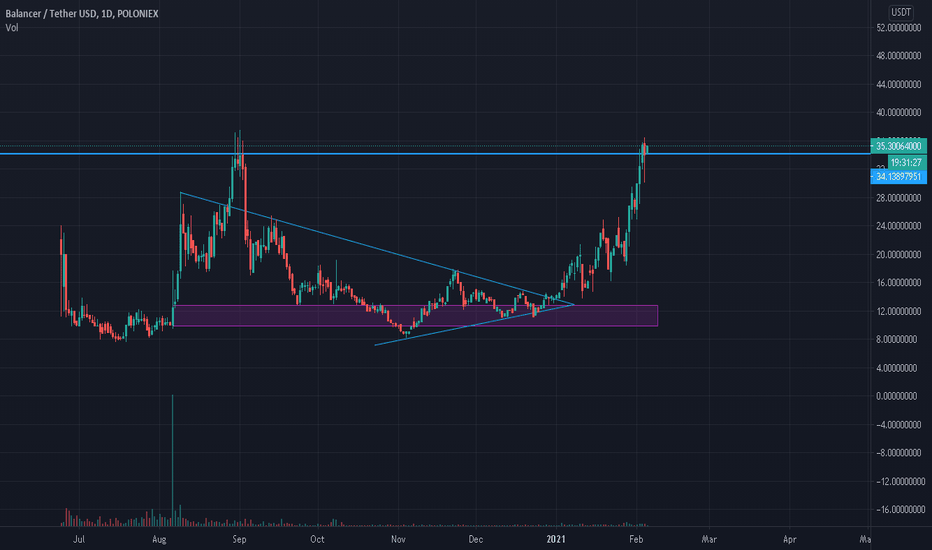The image size is (932, 550).
Task: Click the Oct label on time axis
Action: point(317,539)
